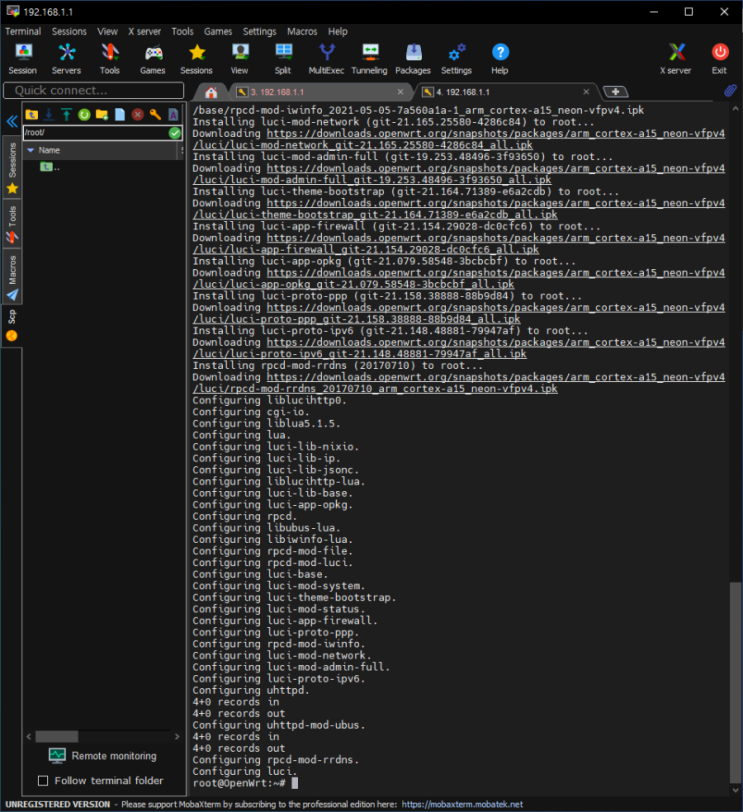
Task: Open the parent folder '..' entry
Action: (48, 167)
